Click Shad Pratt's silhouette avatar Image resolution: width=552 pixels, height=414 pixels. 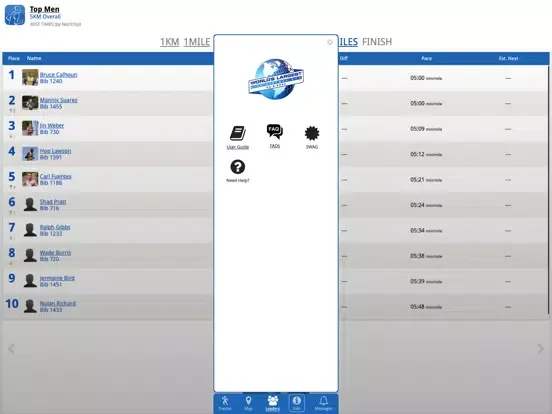tap(30, 205)
